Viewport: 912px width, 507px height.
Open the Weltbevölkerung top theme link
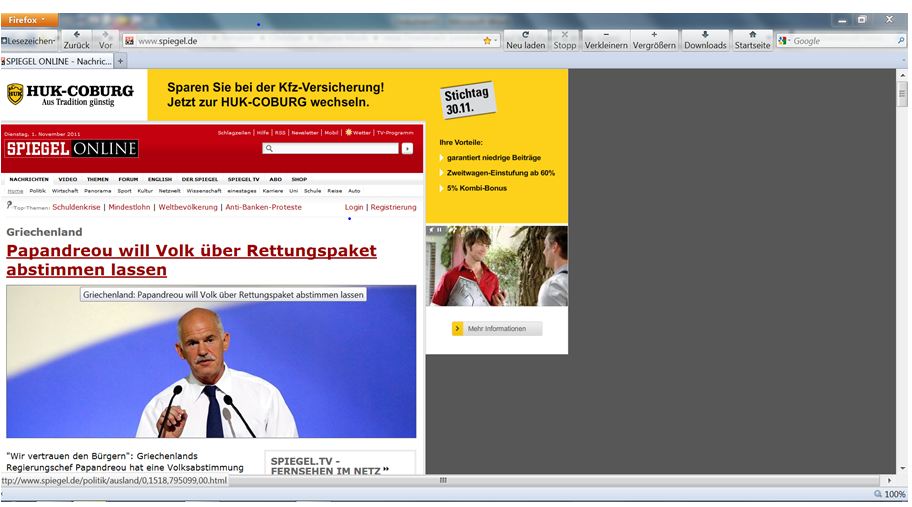click(188, 207)
